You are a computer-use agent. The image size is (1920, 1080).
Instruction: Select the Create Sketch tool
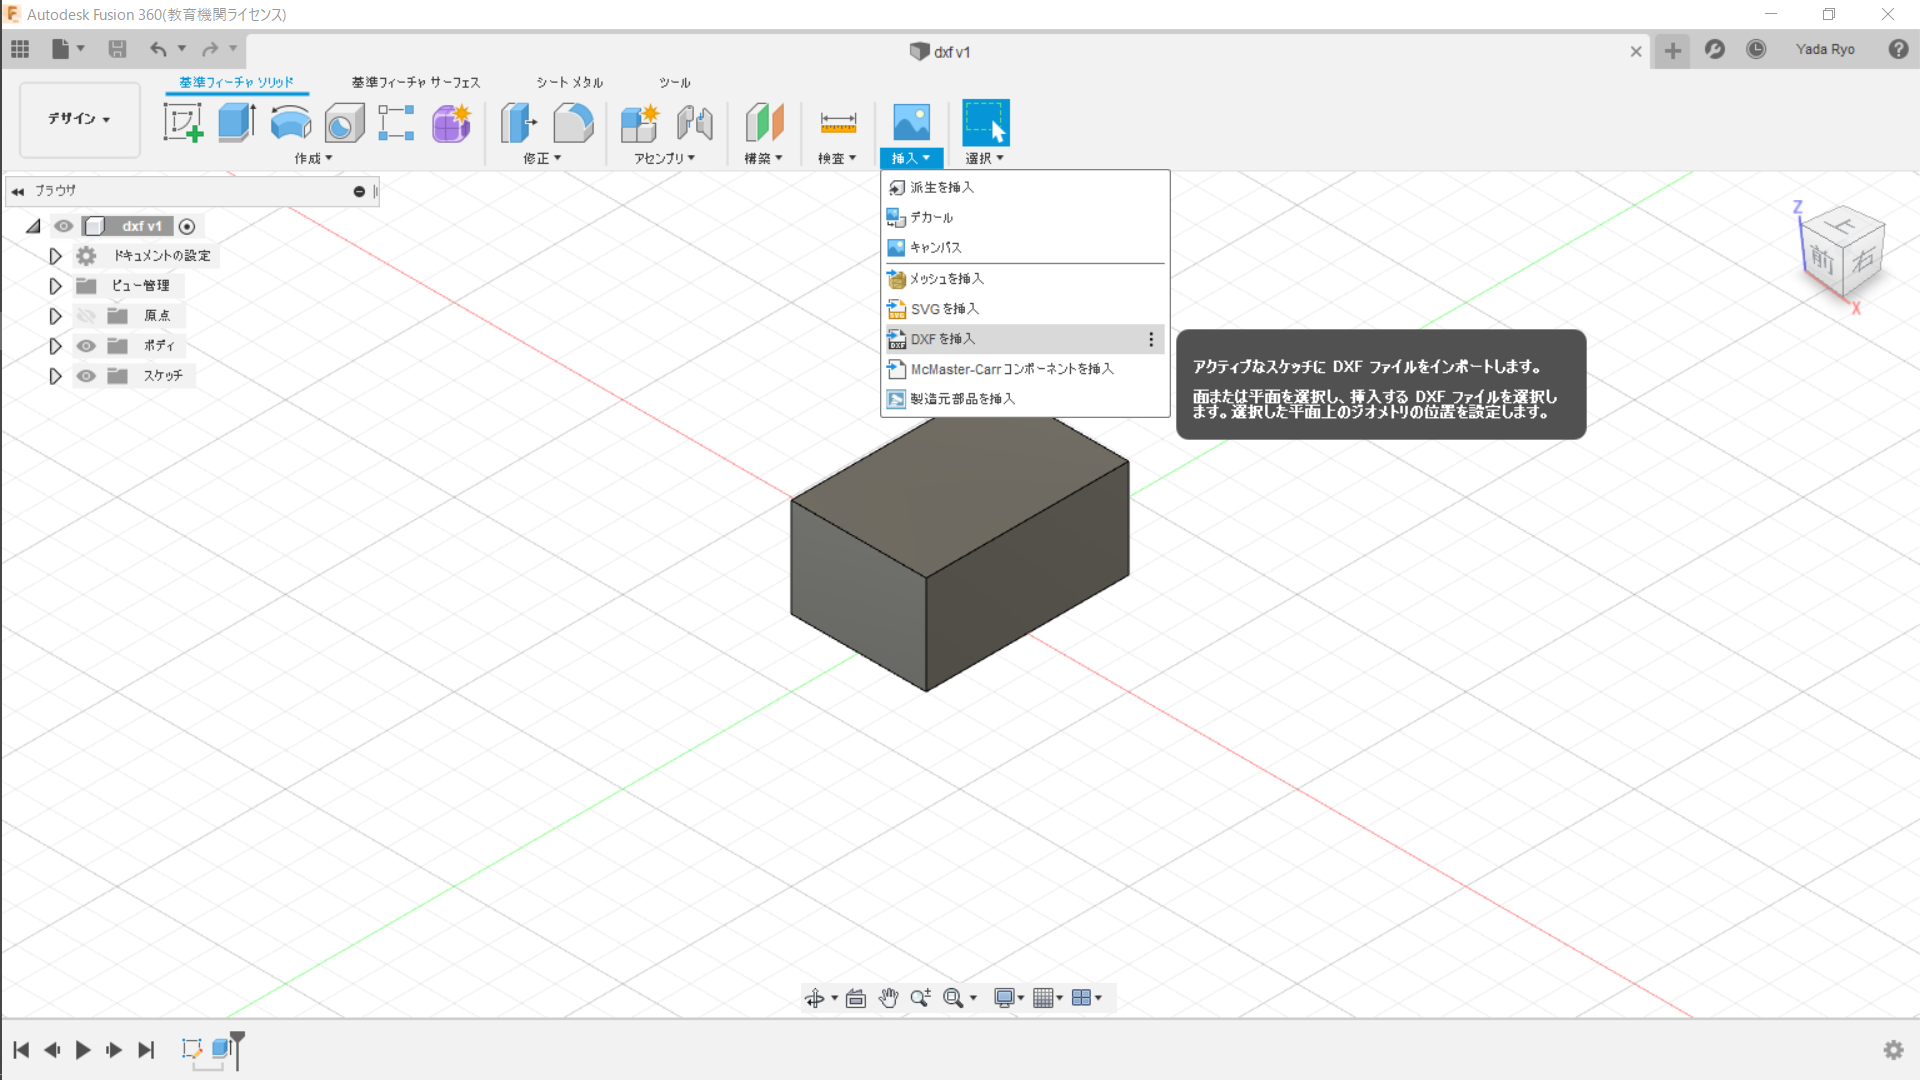pyautogui.click(x=183, y=122)
